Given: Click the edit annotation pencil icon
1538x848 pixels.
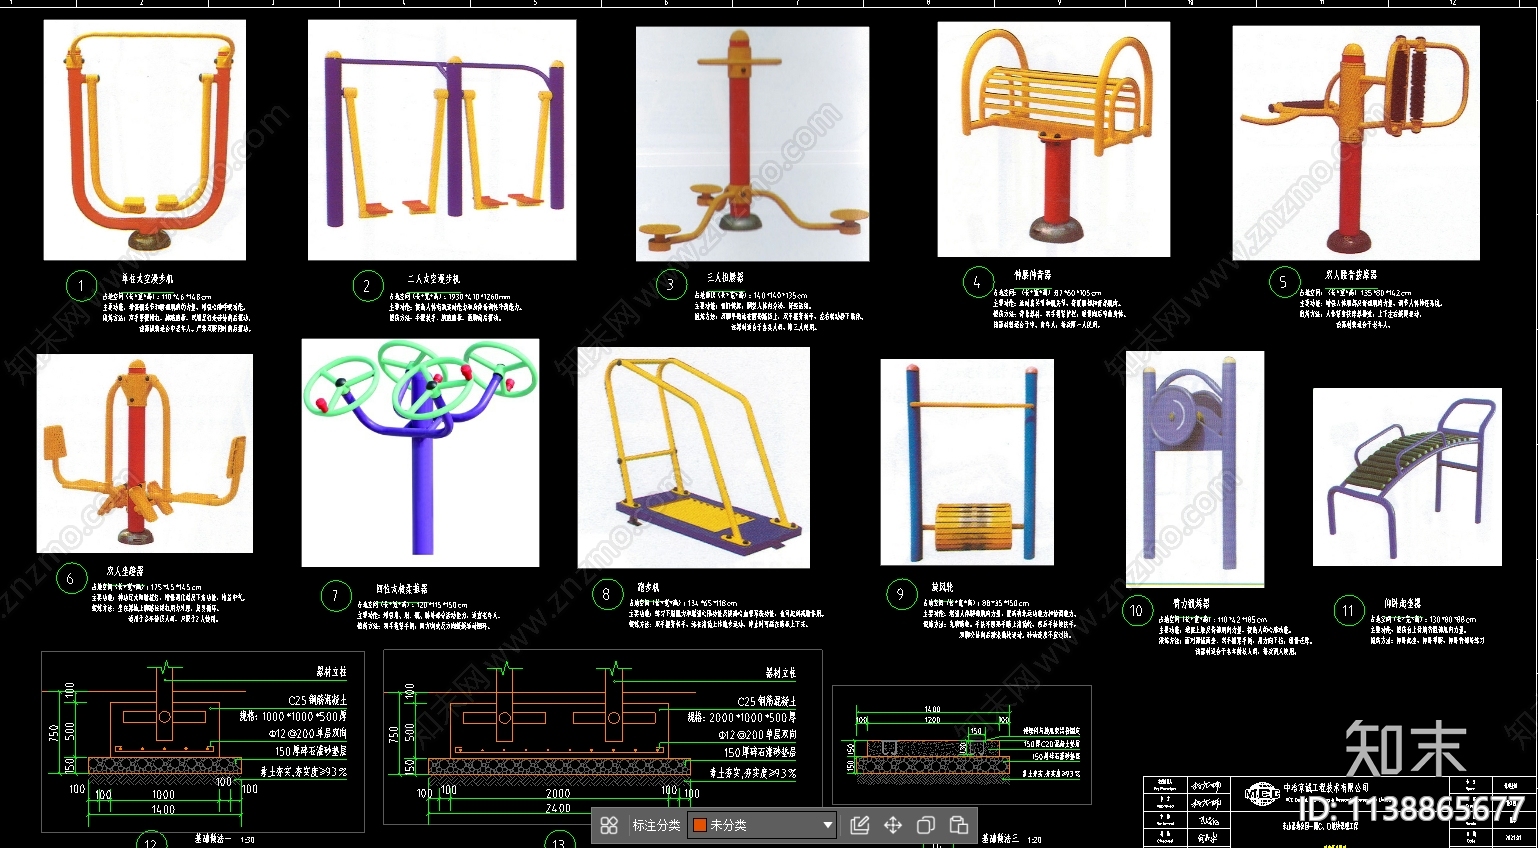Looking at the screenshot, I should click(859, 825).
